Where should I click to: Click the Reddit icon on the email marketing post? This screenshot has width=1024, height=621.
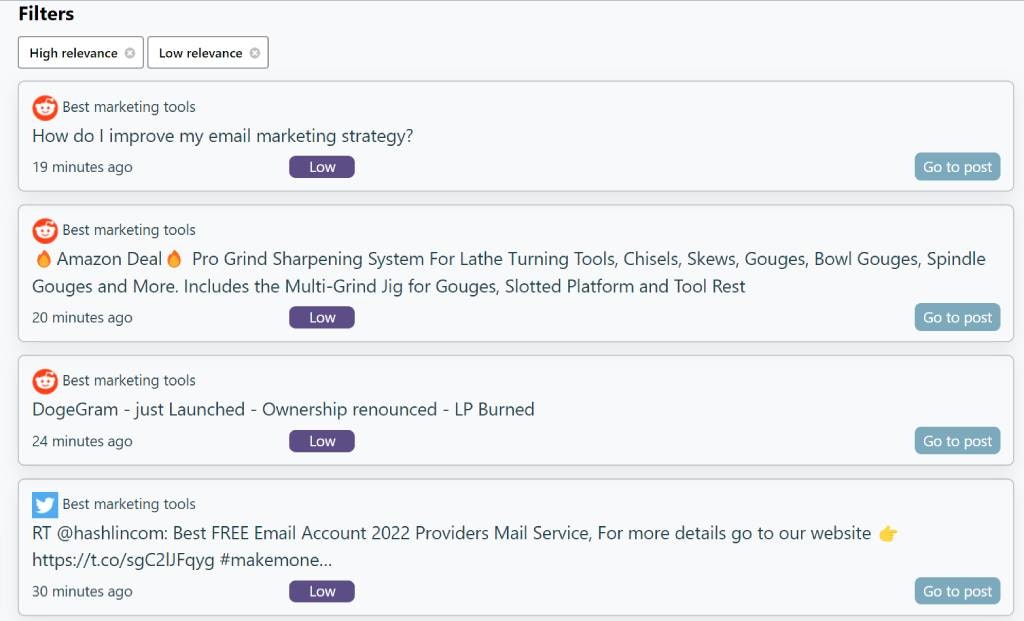pyautogui.click(x=44, y=106)
